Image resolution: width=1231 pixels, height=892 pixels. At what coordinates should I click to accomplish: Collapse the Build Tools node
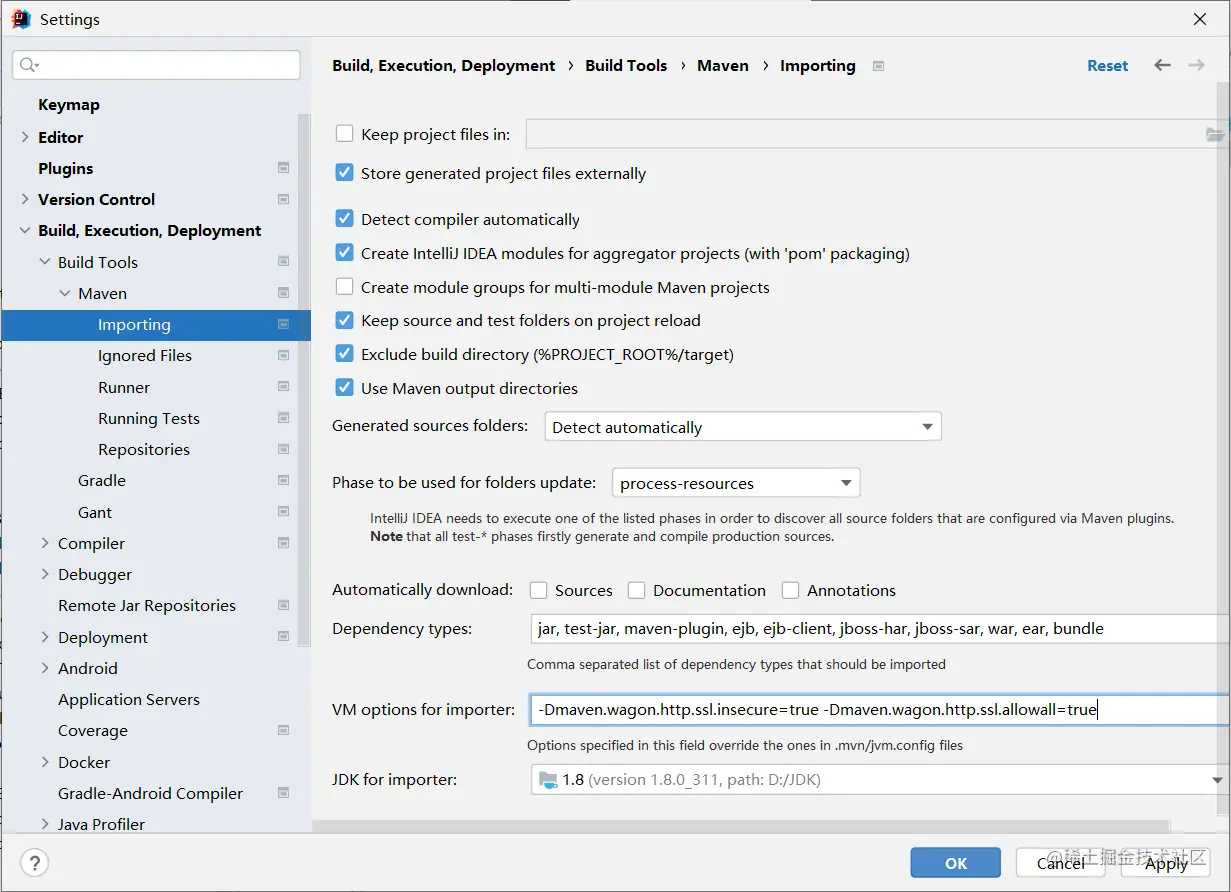(x=45, y=262)
